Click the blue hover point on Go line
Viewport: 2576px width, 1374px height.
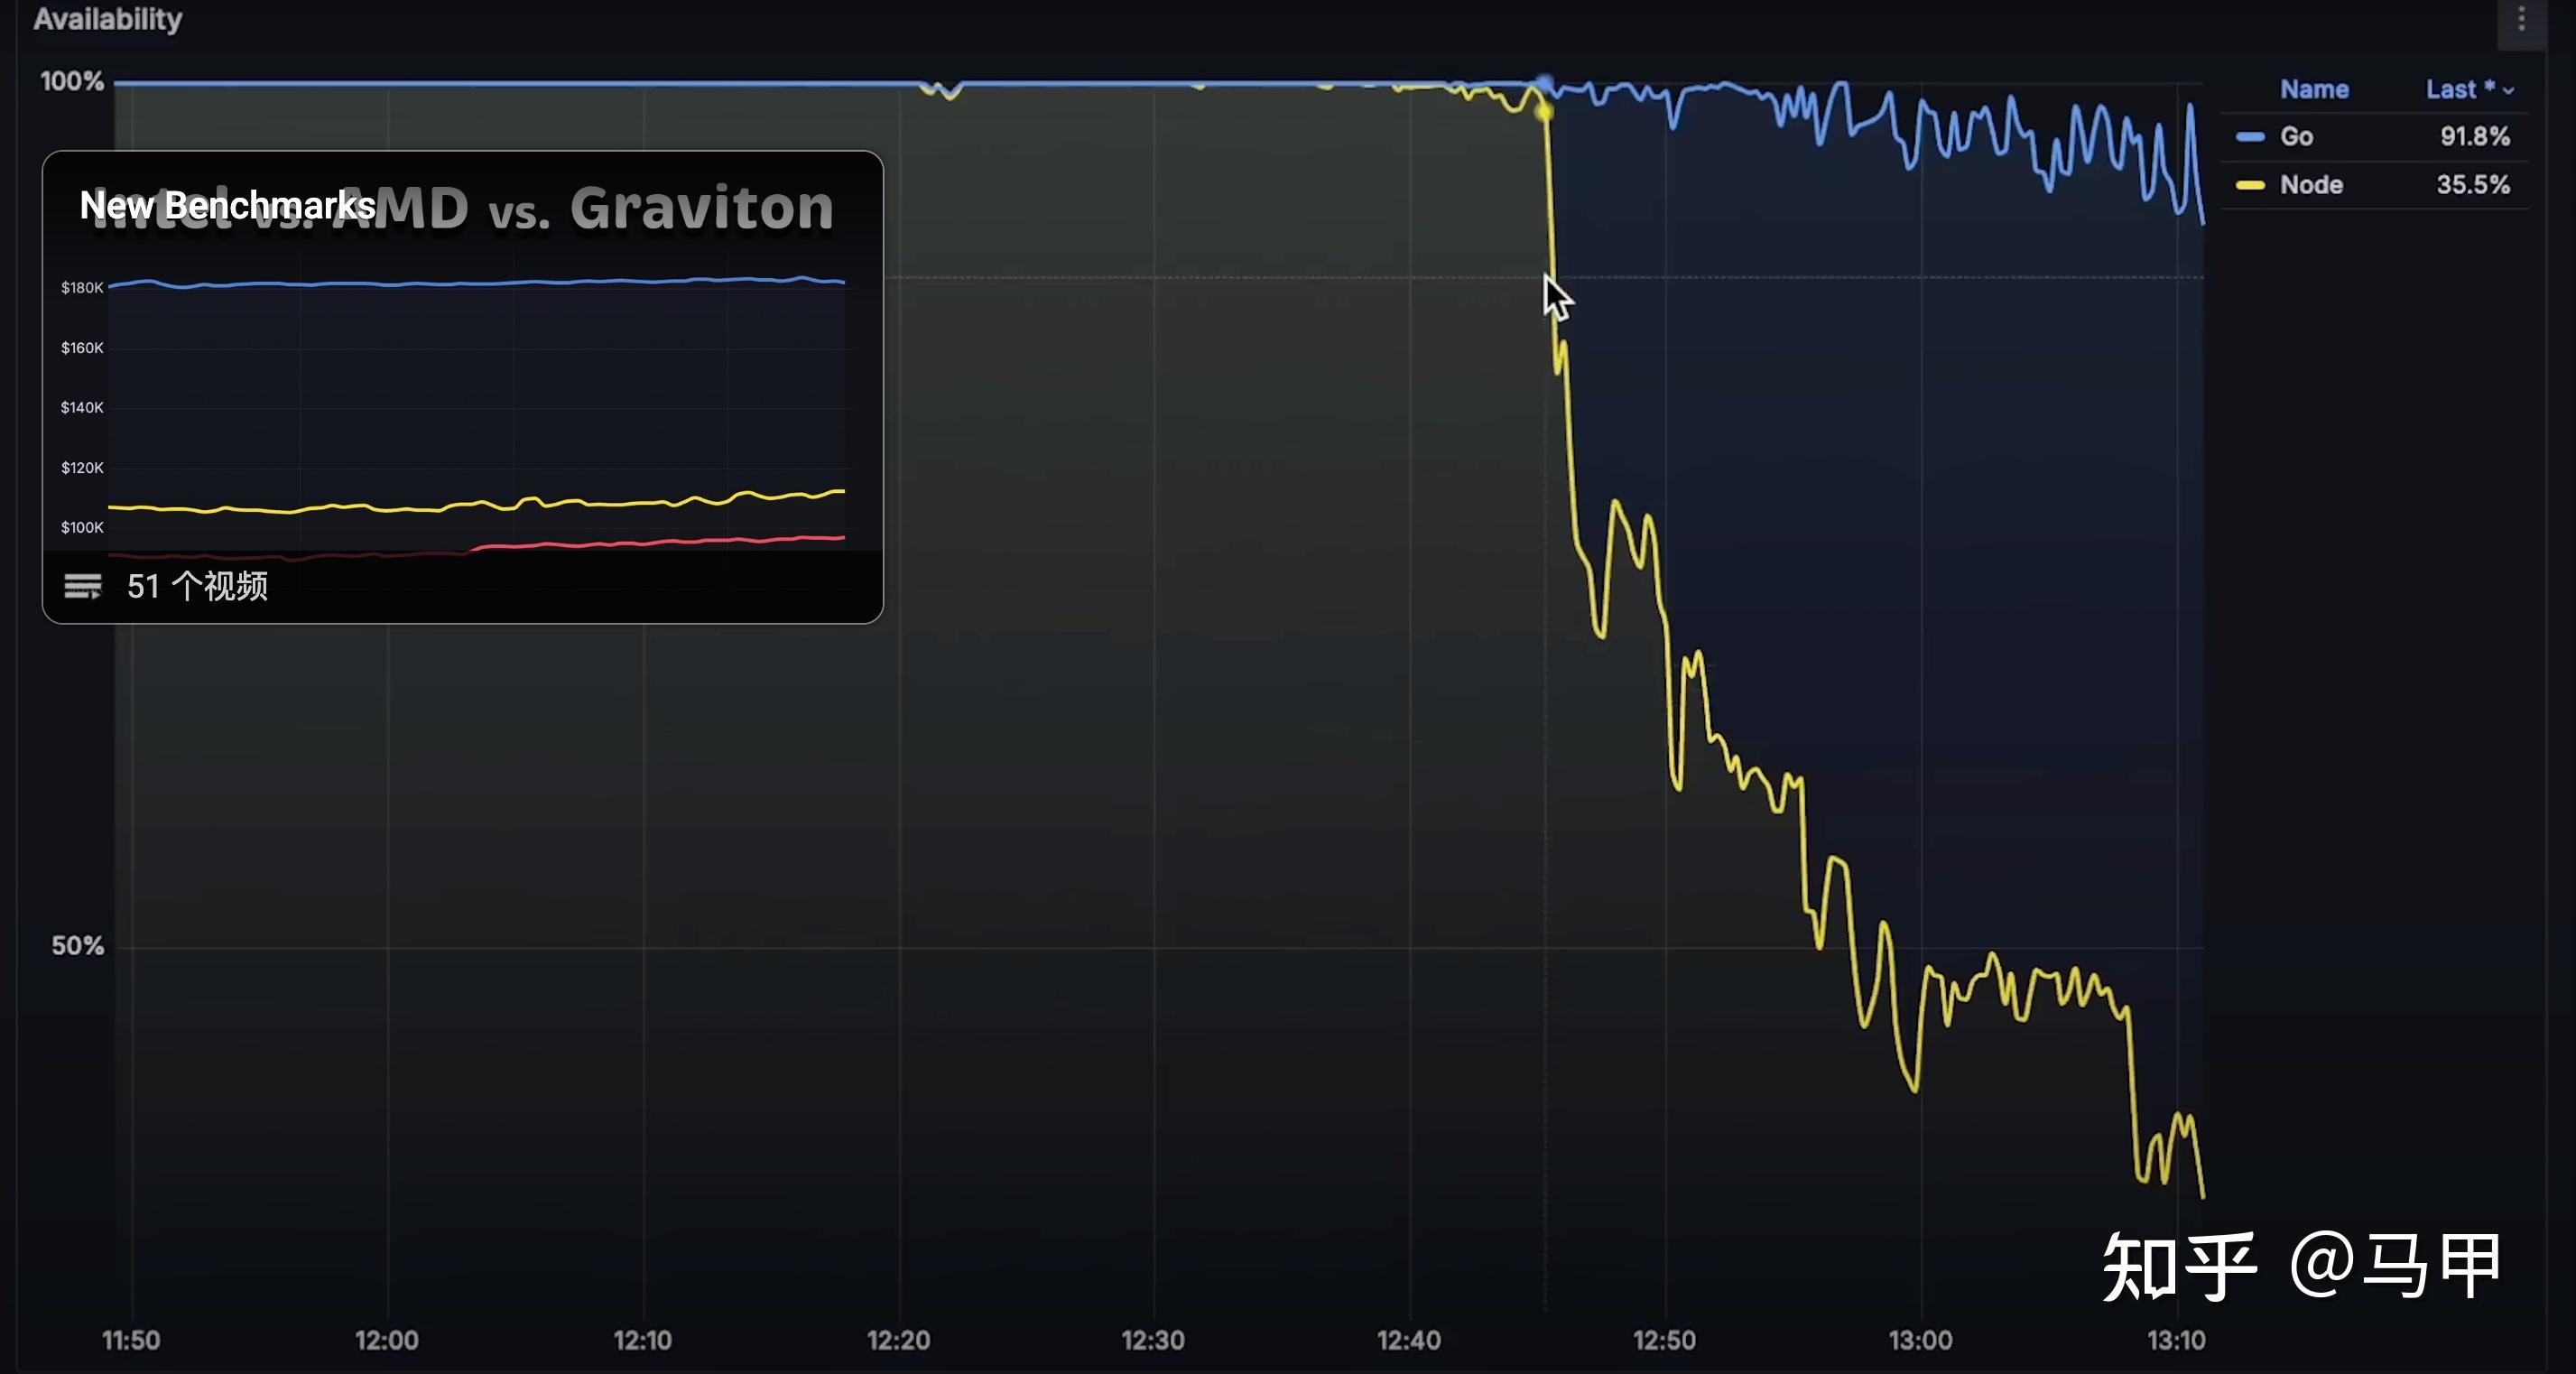pos(1544,83)
